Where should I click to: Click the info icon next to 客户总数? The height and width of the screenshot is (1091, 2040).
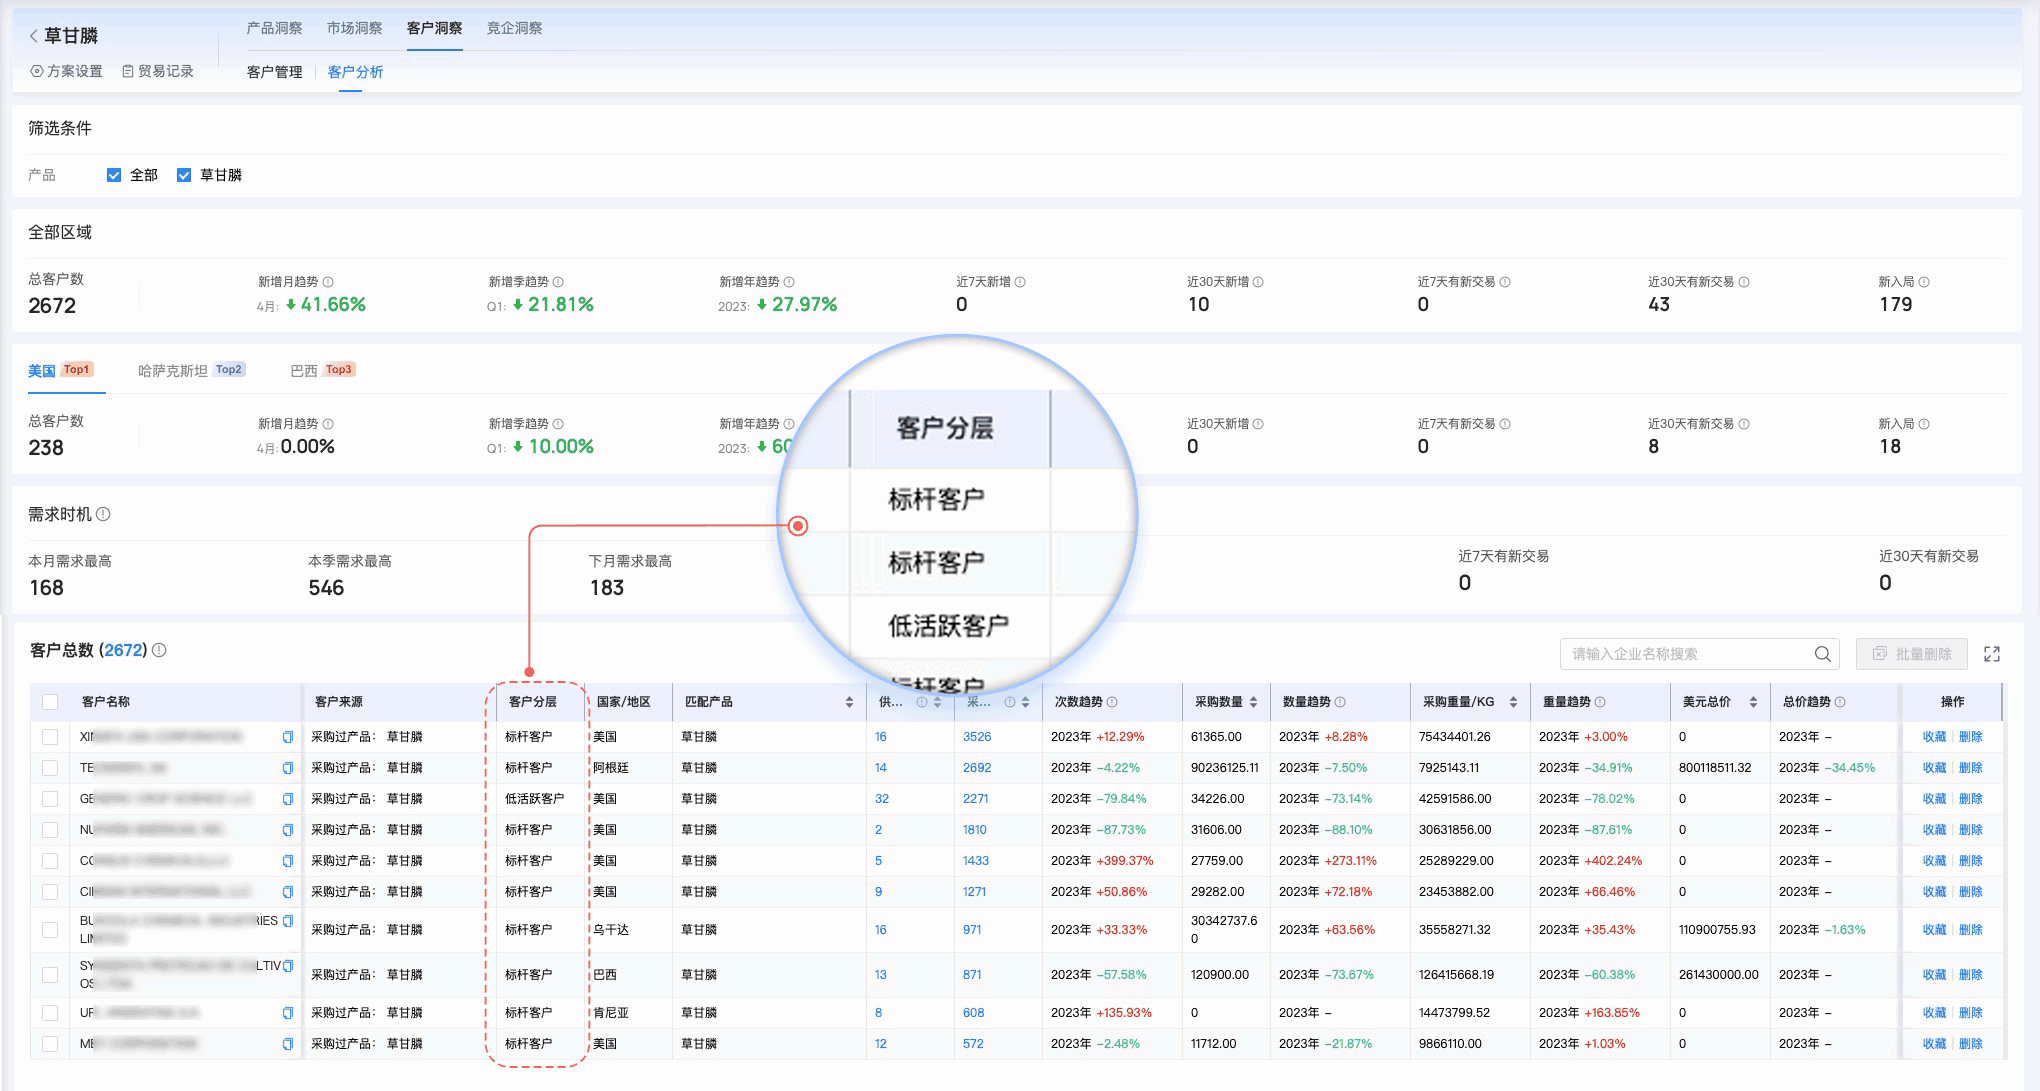159,650
